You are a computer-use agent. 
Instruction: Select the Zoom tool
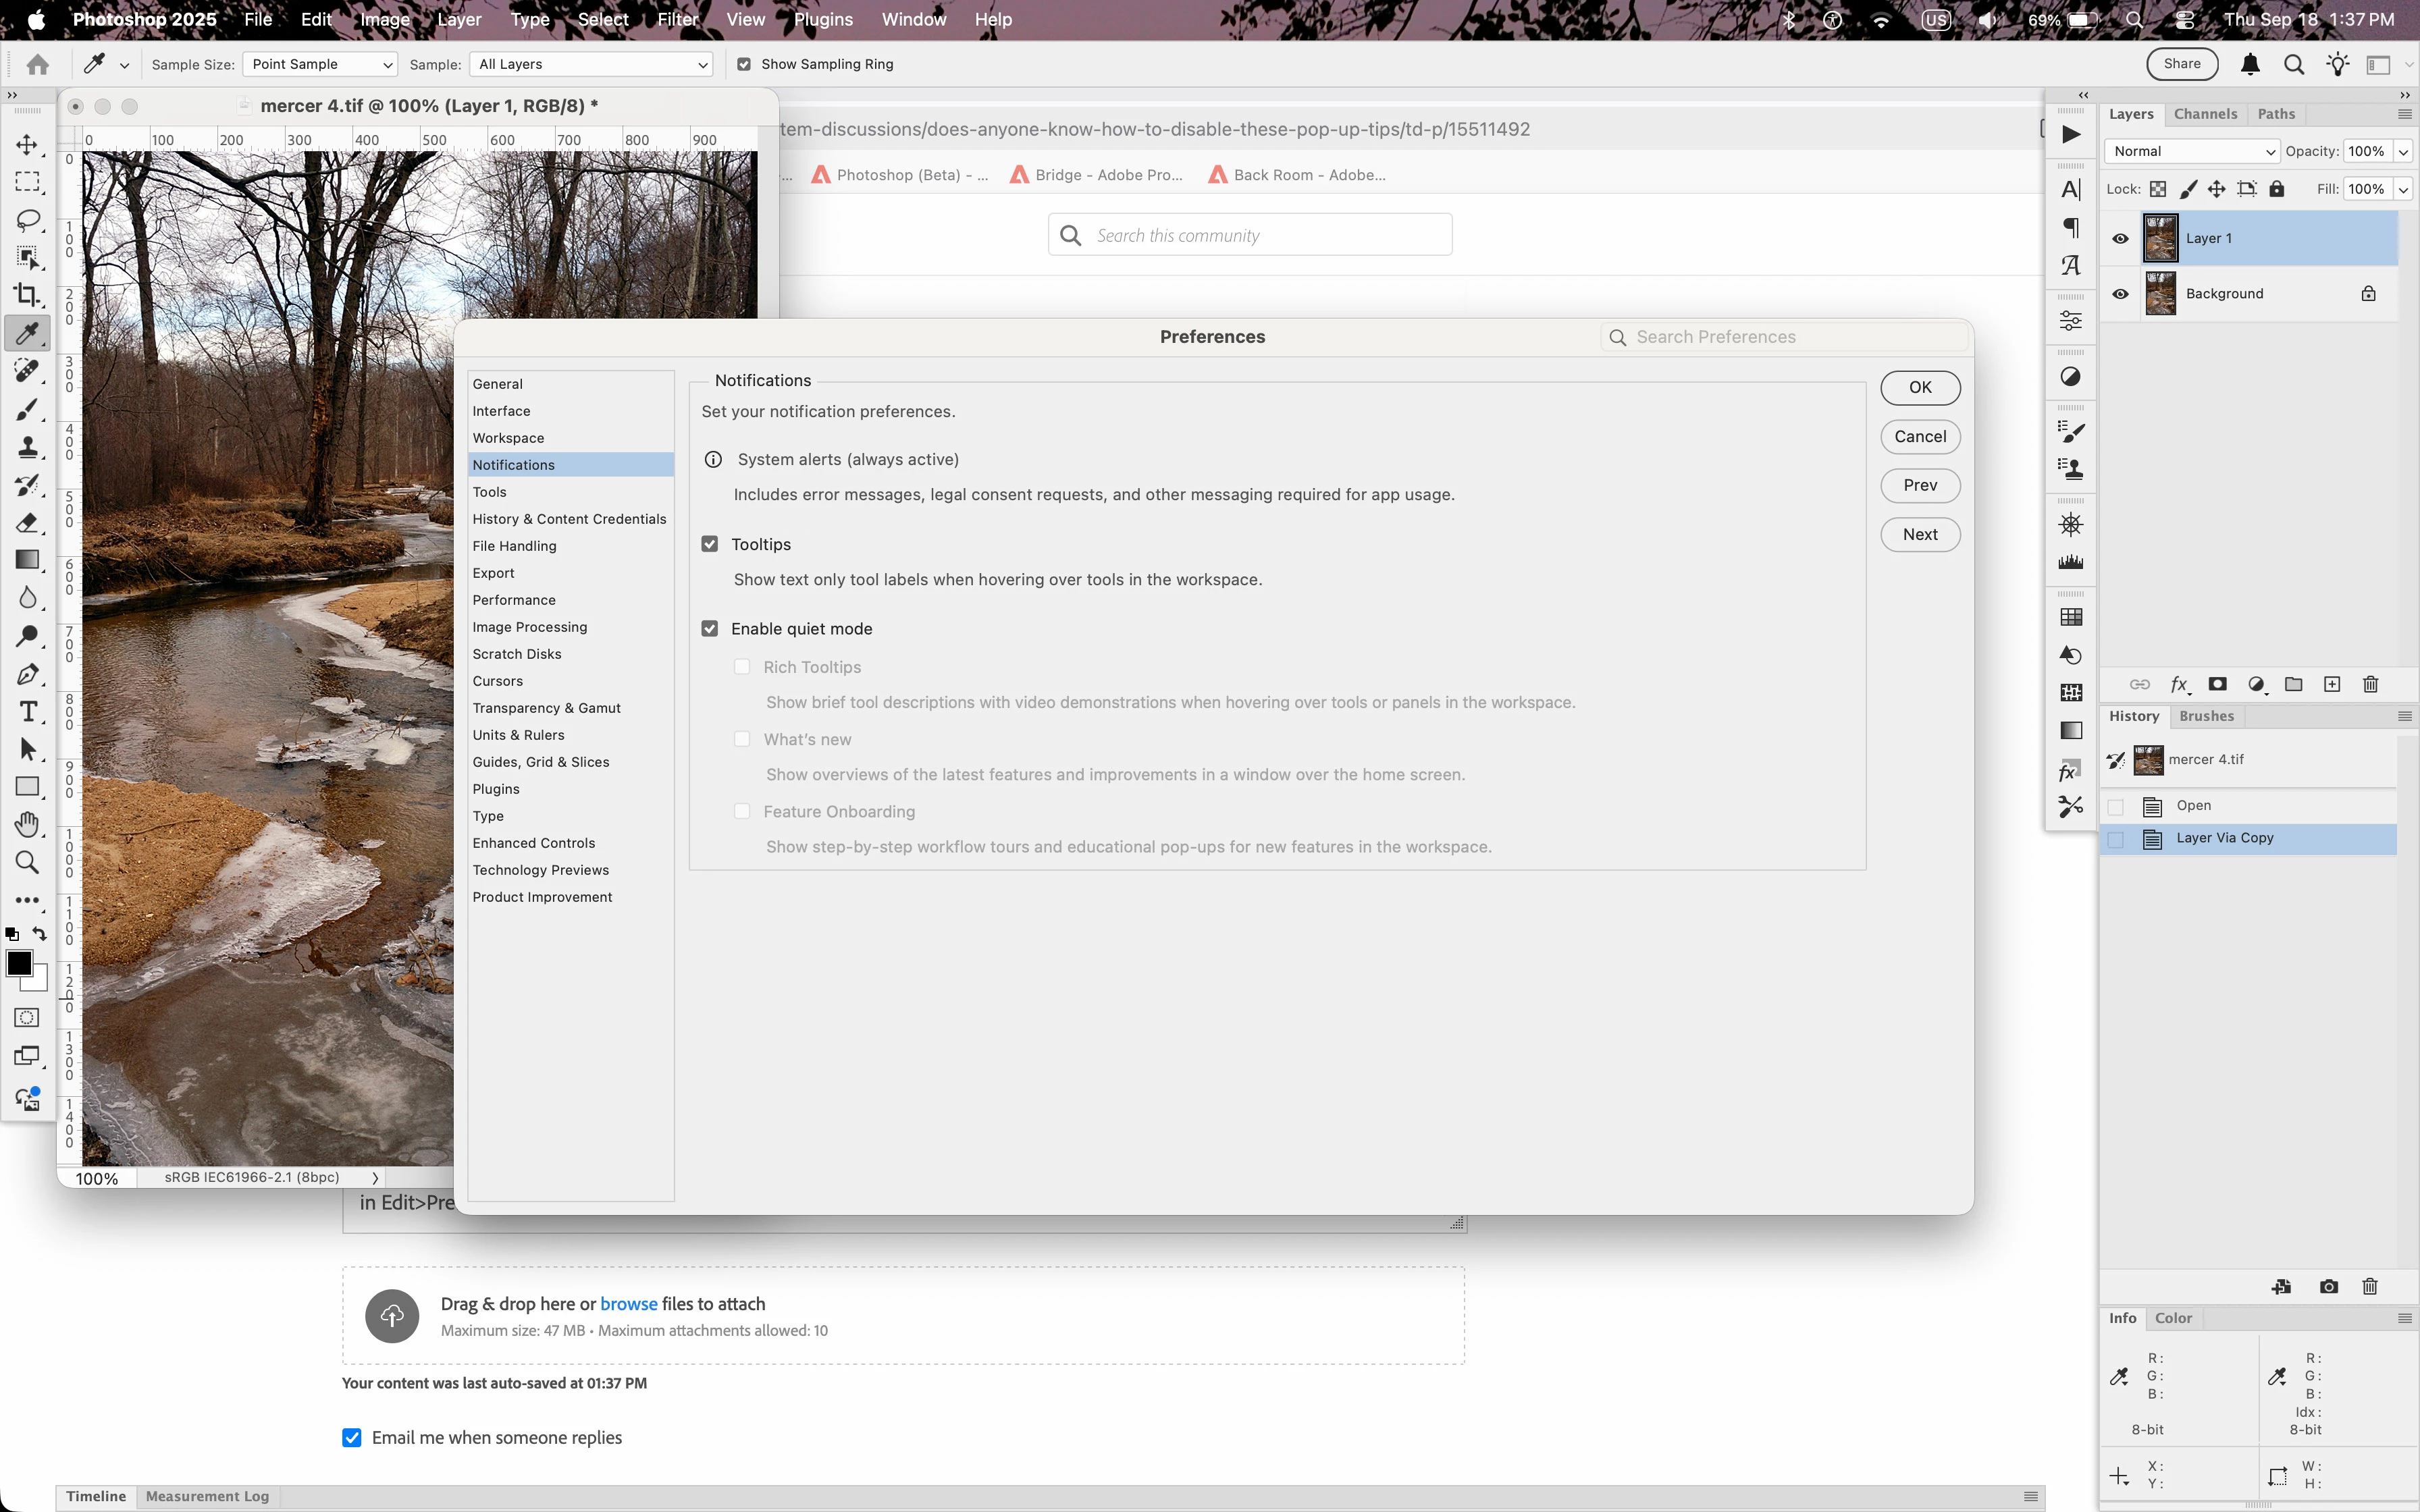coord(27,862)
